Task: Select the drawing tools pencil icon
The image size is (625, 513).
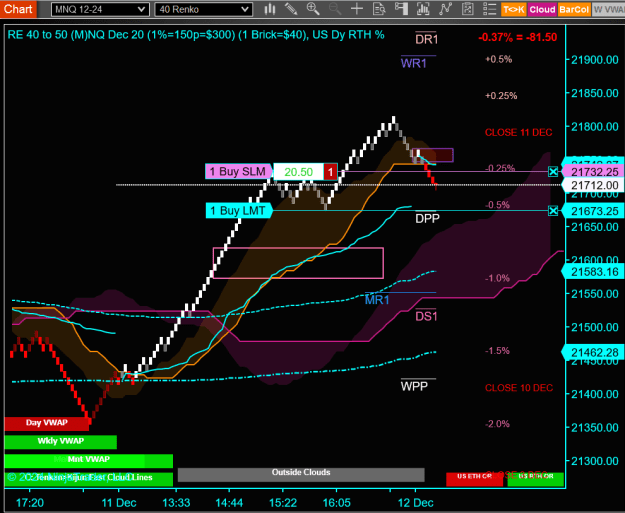Action: tap(291, 9)
